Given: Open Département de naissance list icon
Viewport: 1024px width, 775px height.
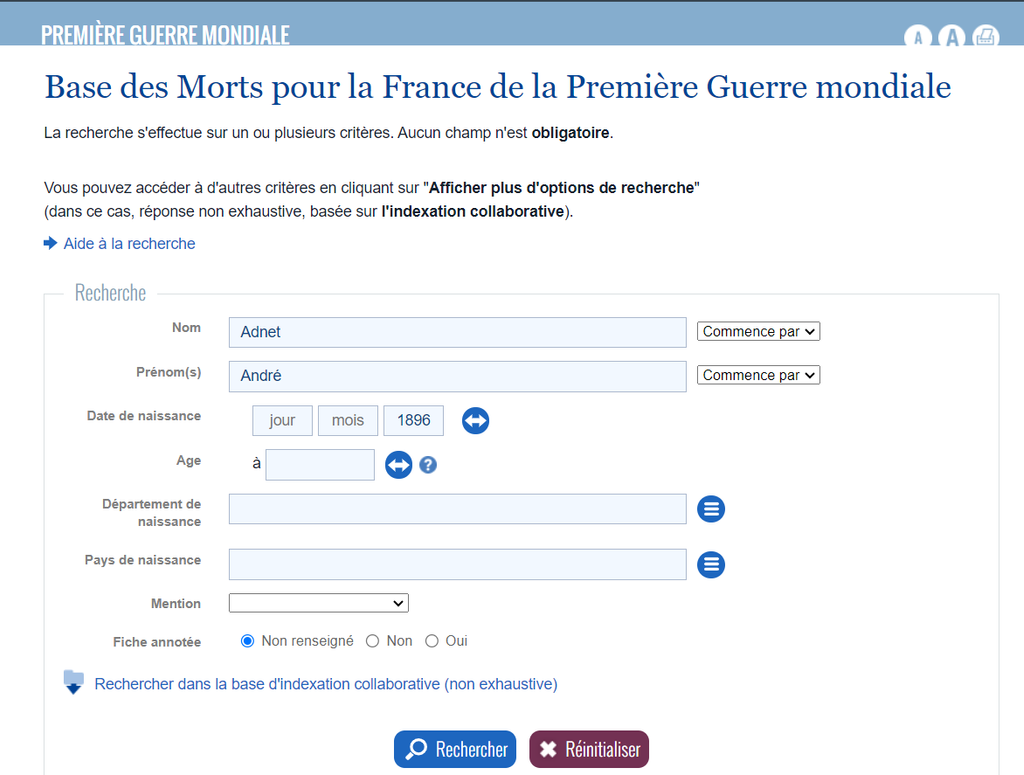Looking at the screenshot, I should point(711,509).
